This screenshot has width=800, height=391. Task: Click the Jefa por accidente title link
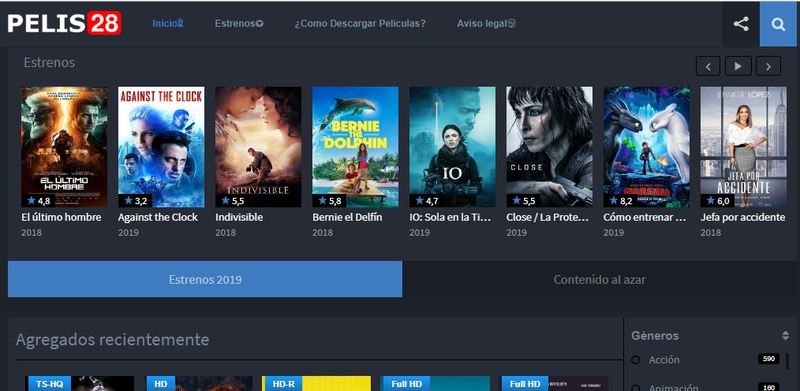[742, 217]
